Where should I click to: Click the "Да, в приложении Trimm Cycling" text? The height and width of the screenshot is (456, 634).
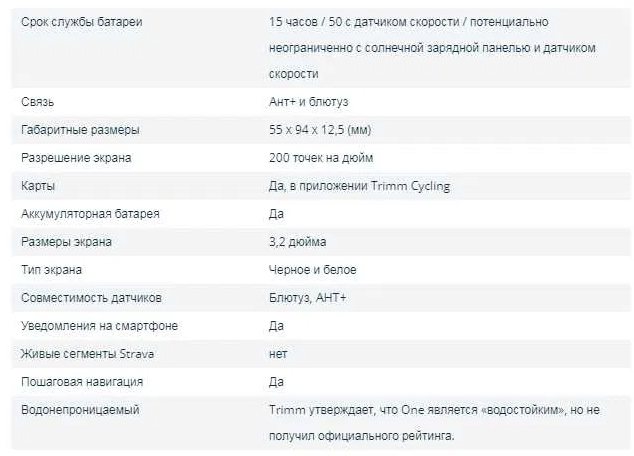pyautogui.click(x=360, y=186)
